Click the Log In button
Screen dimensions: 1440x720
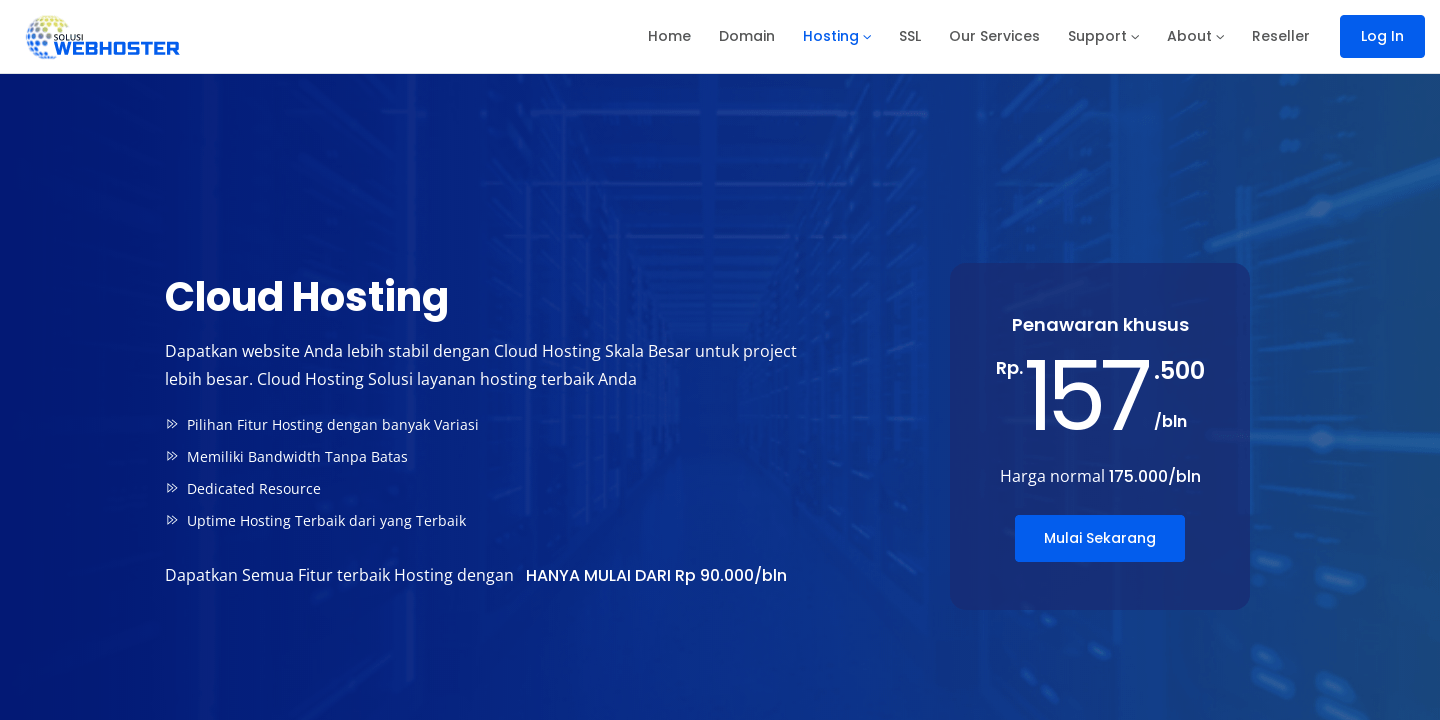(1382, 36)
